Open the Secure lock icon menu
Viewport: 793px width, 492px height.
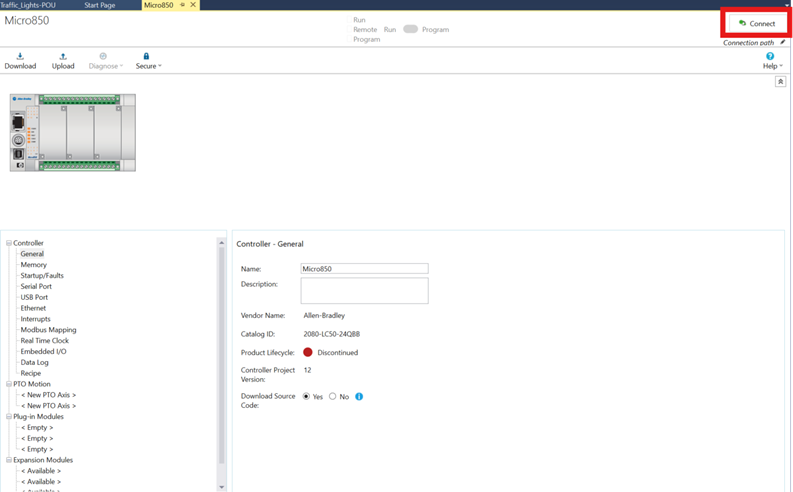tap(146, 57)
